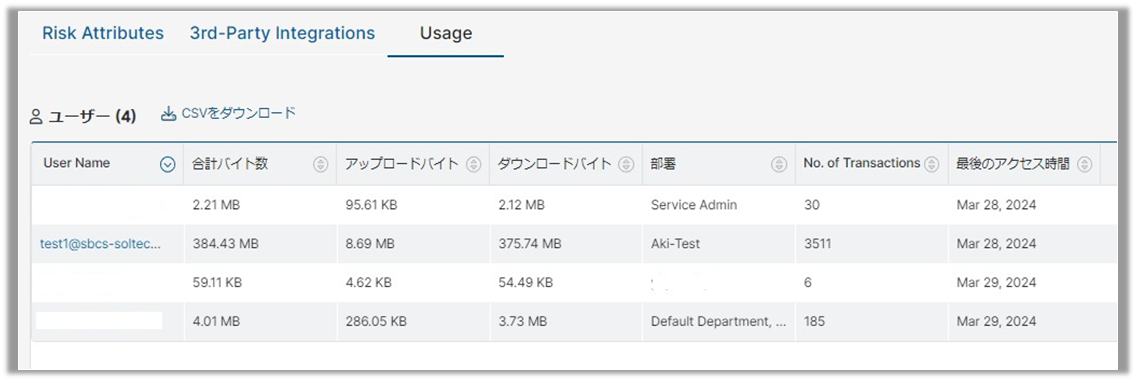Click the アップロードバイト header text
The height and width of the screenshot is (381, 1136).
[402, 164]
